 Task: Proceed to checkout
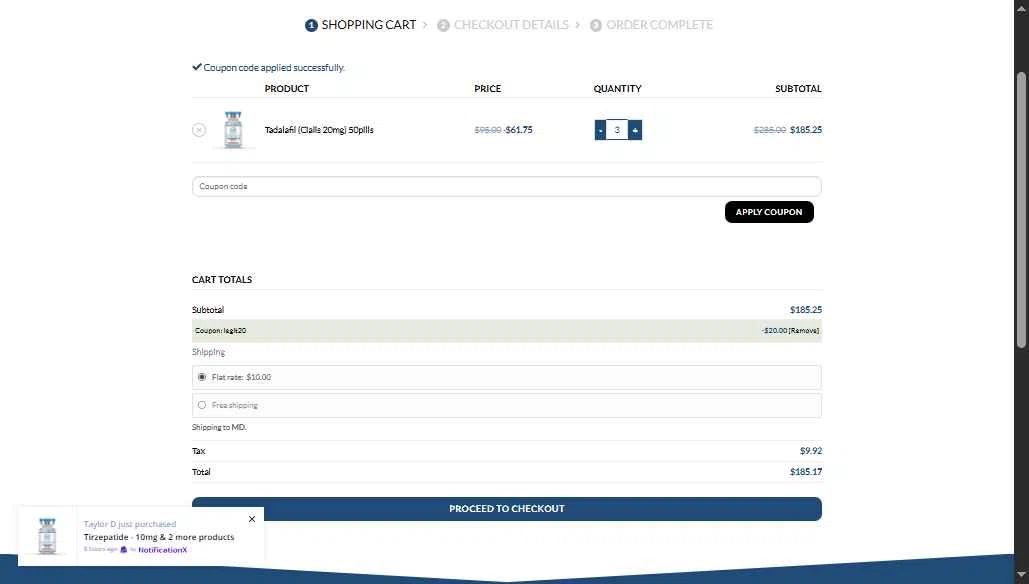507,509
